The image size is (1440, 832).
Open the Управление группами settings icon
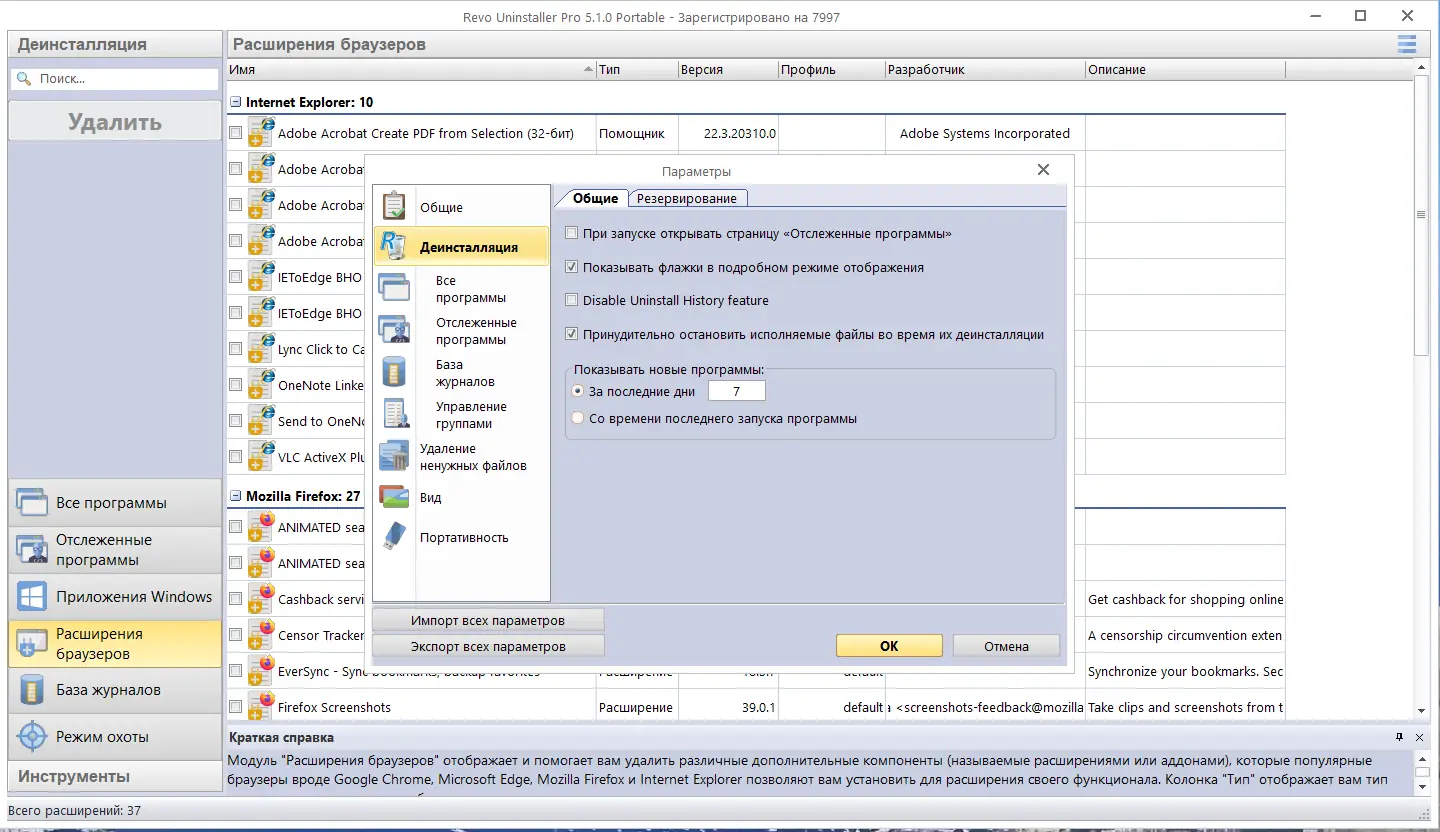394,414
